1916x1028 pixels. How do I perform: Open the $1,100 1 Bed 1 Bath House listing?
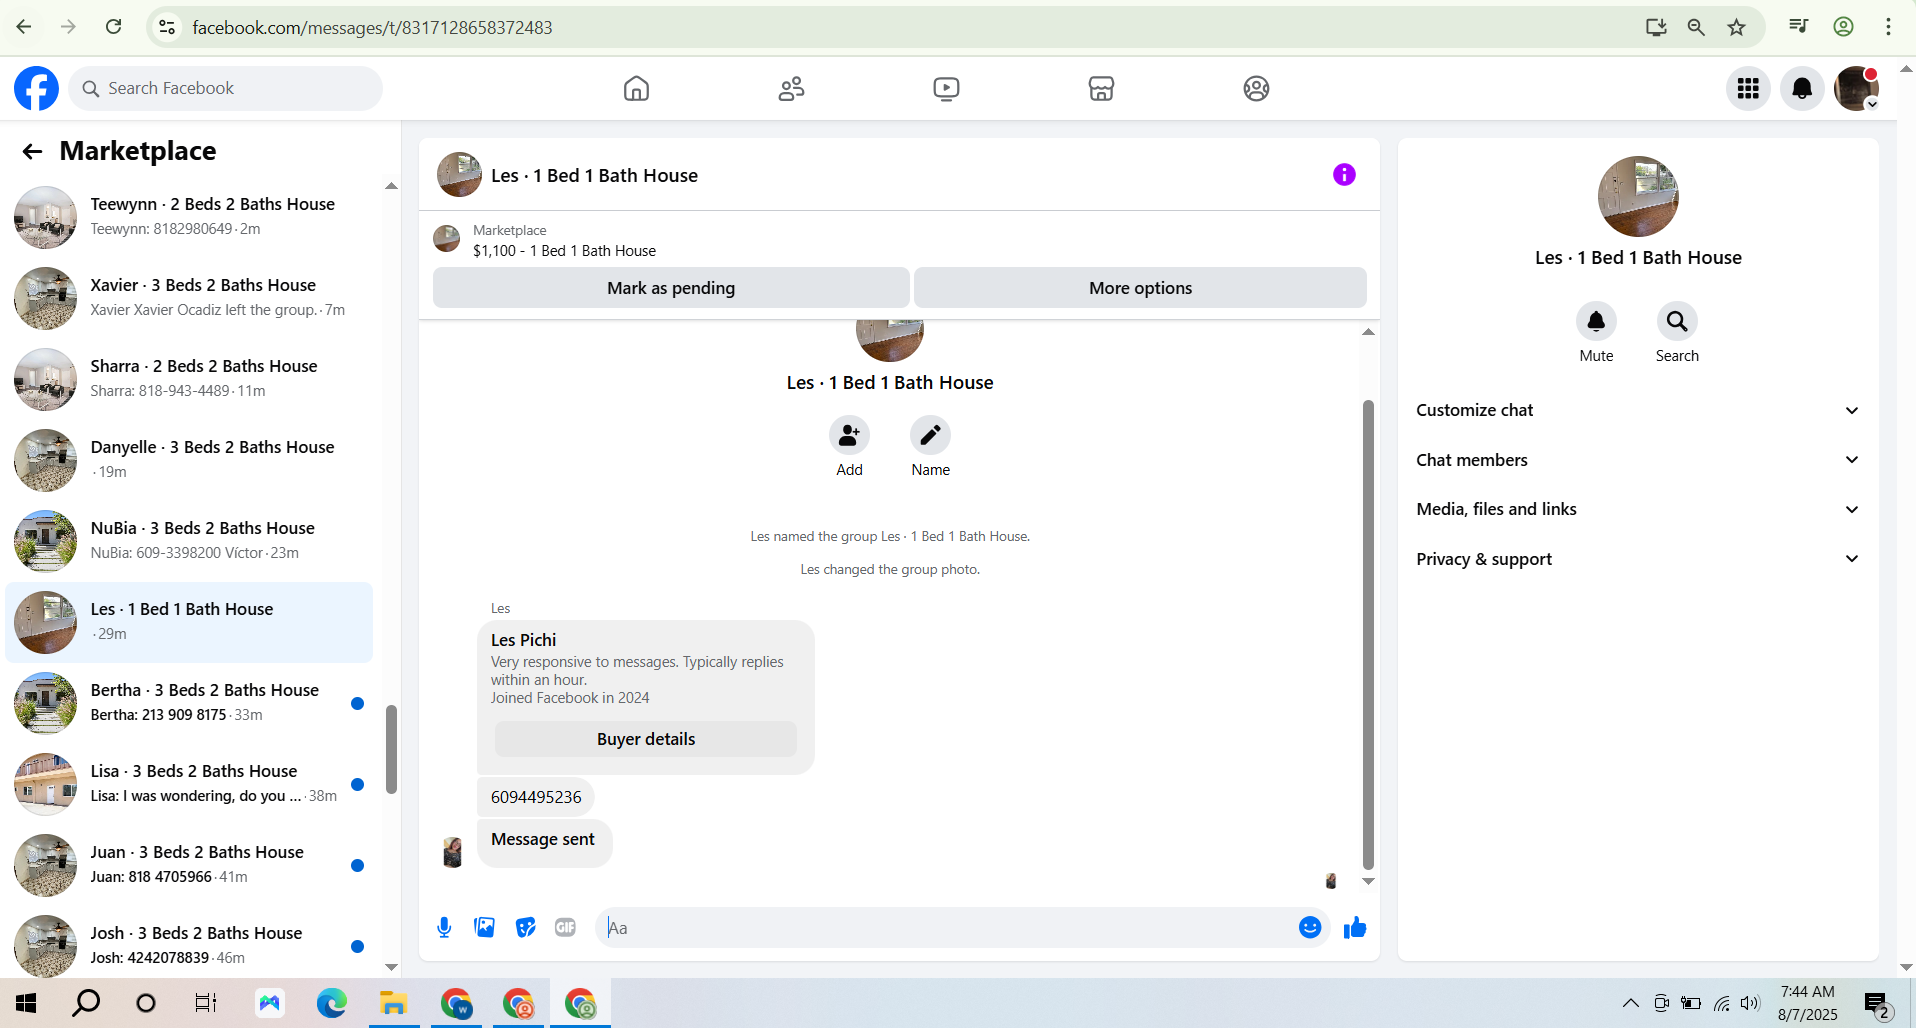[565, 251]
